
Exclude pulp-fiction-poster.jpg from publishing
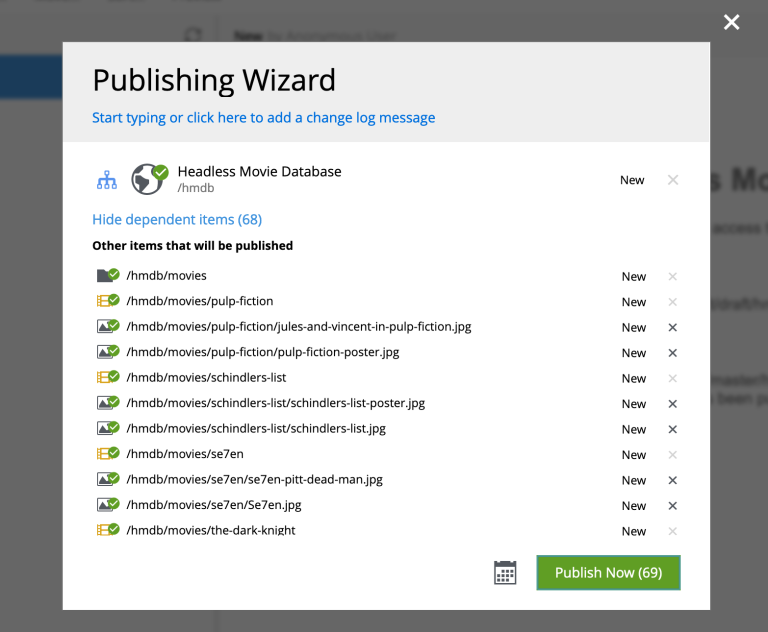point(672,353)
